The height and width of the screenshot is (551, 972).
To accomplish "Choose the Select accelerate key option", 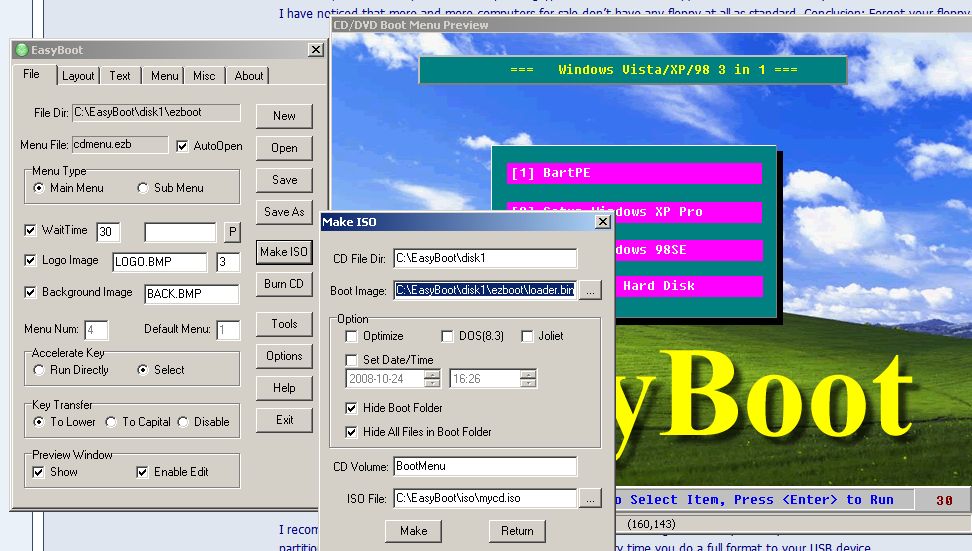I will pyautogui.click(x=143, y=370).
